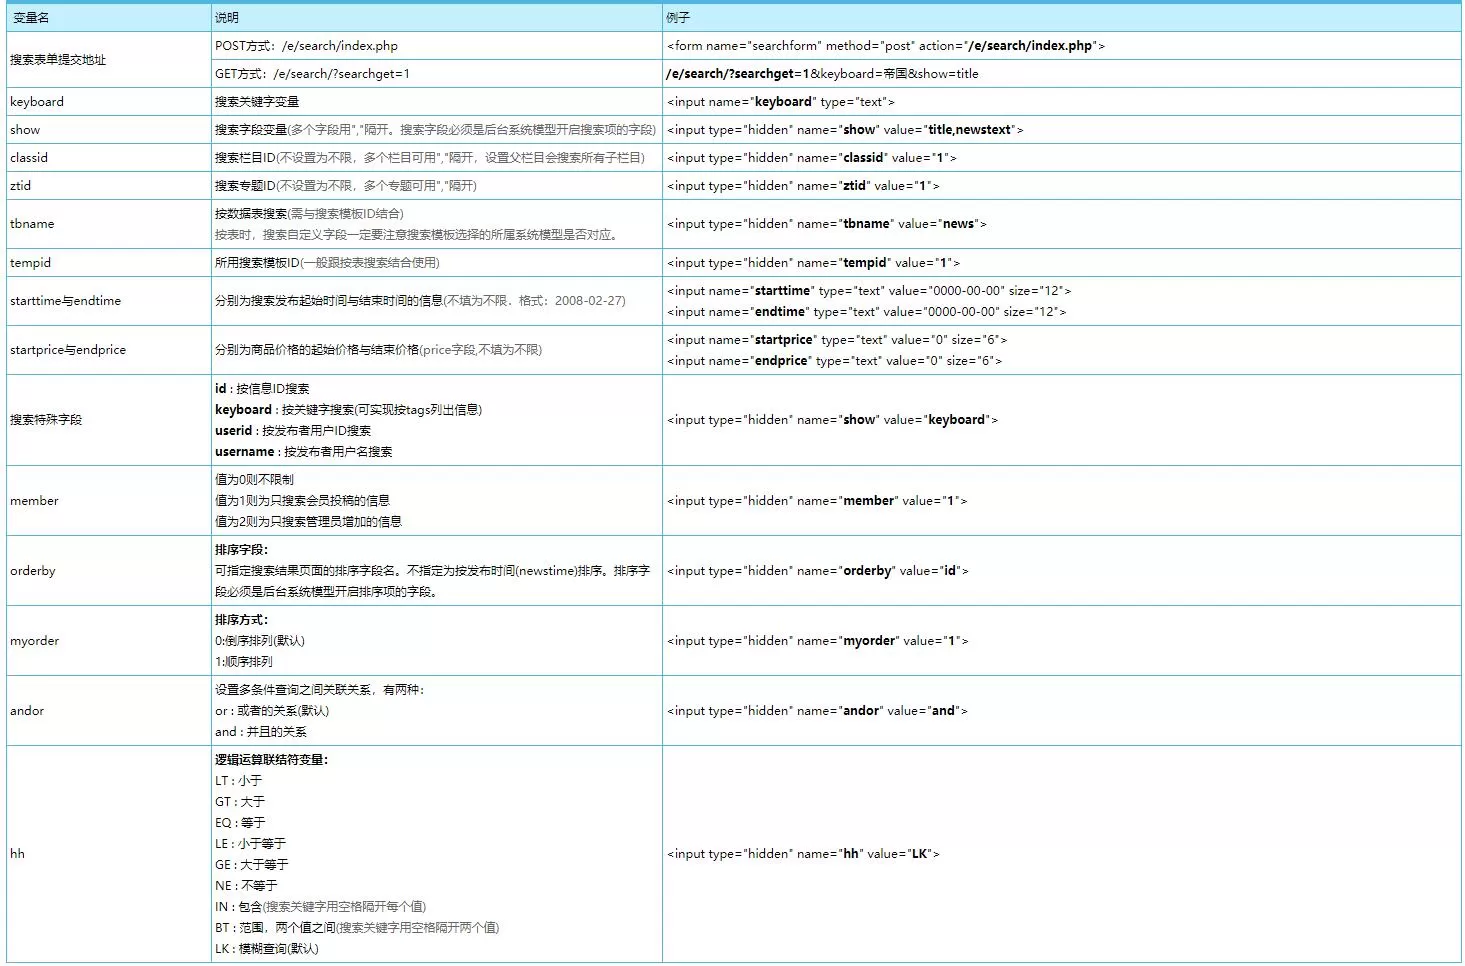Click the tempid variable cell
Screen dimensions: 1465x966
point(108,263)
